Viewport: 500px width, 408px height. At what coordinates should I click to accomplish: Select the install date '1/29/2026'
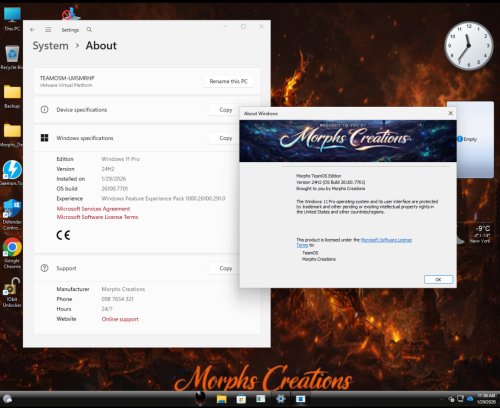(114, 179)
